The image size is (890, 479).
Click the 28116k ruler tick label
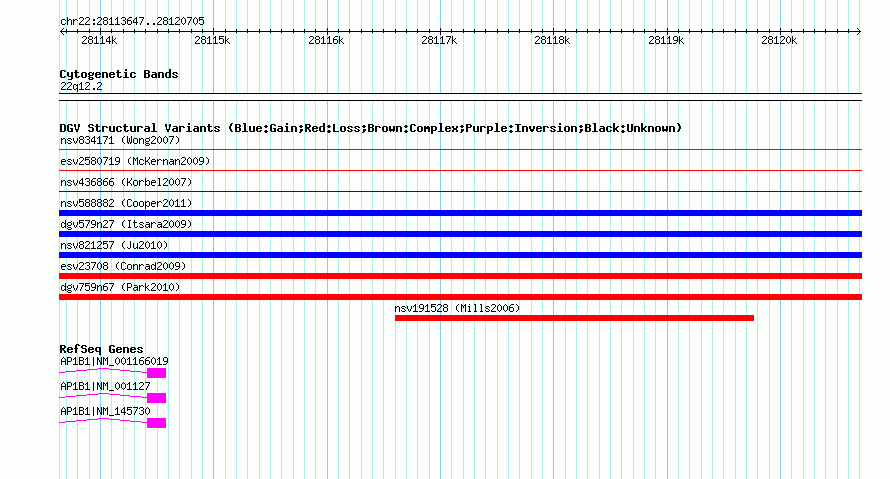click(326, 40)
